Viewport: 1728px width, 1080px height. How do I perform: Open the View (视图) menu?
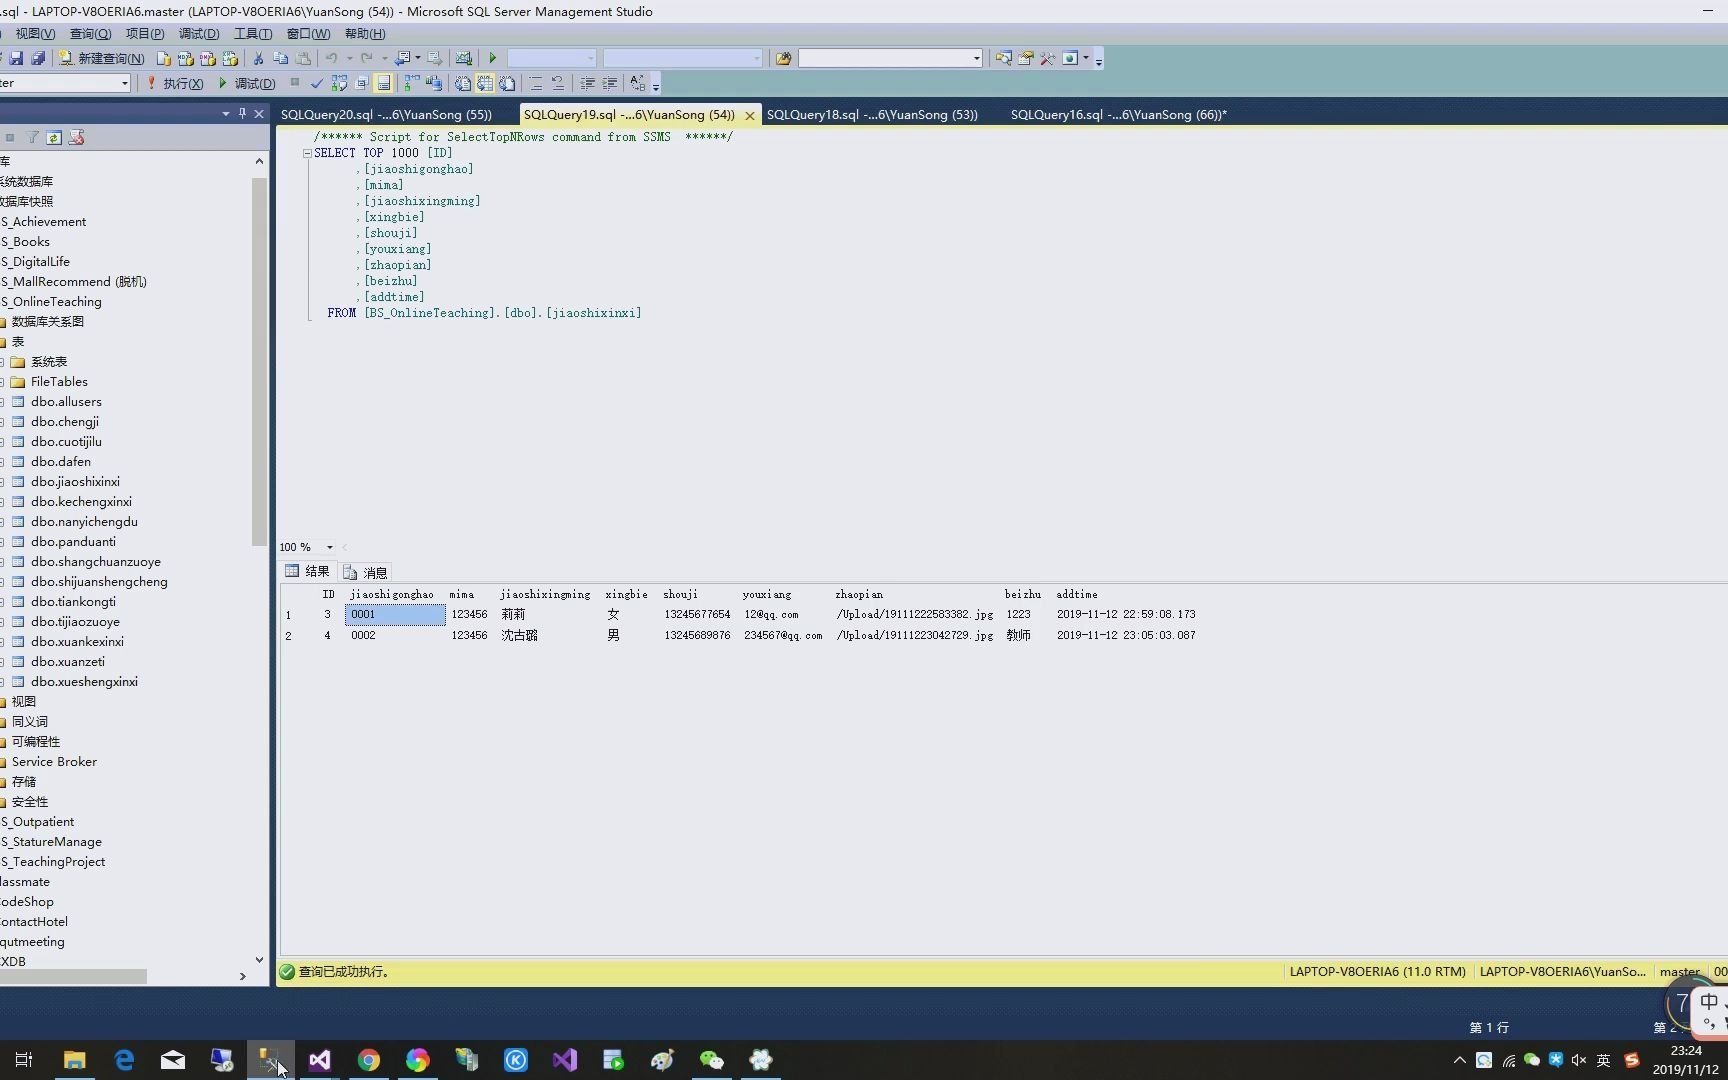click(35, 34)
